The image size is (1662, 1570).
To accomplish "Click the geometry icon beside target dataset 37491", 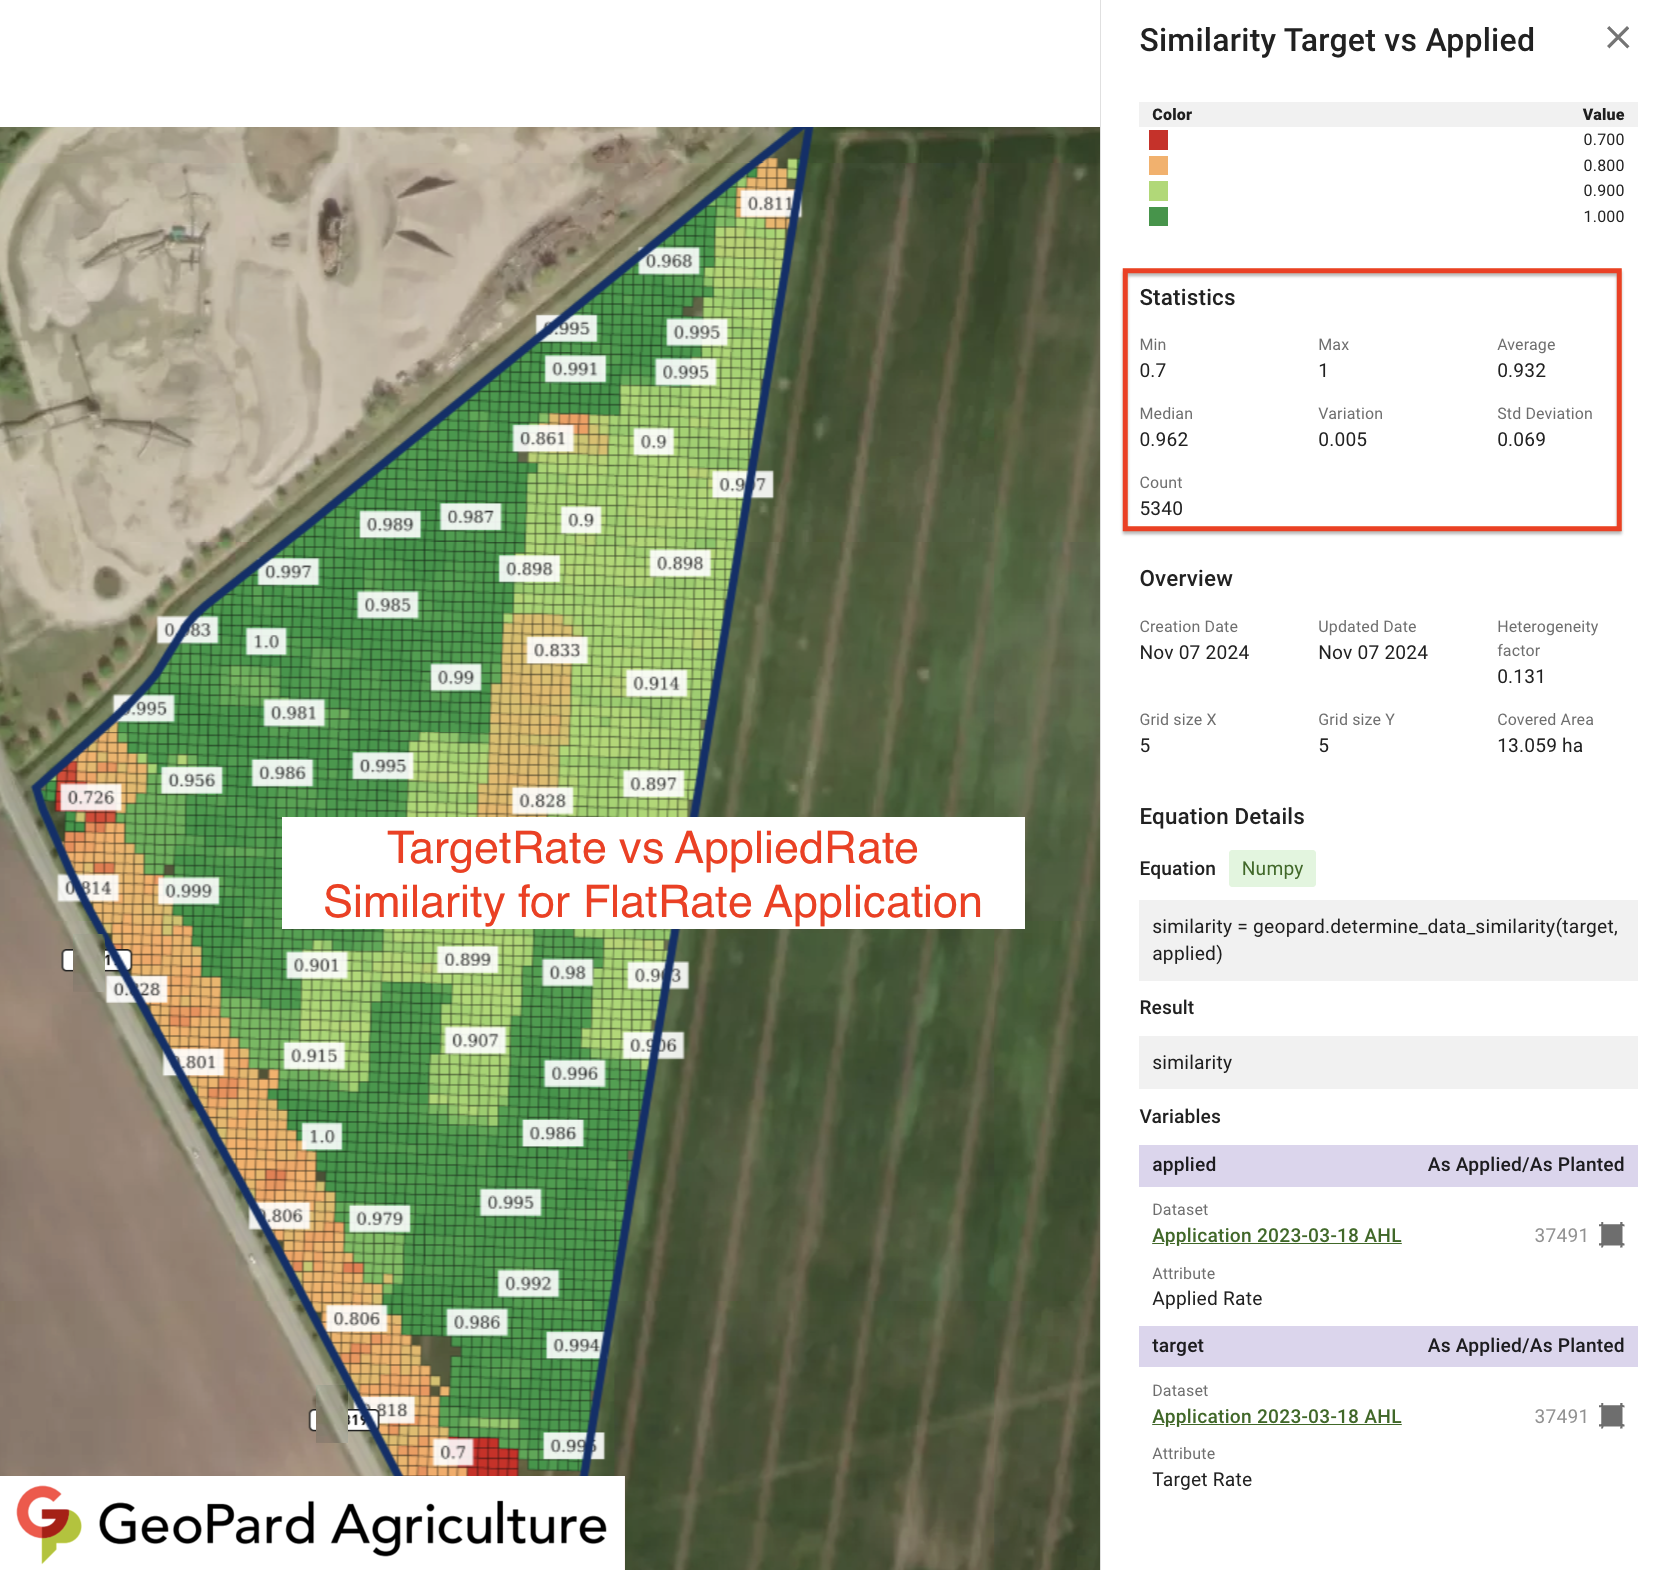I will pyautogui.click(x=1611, y=1416).
